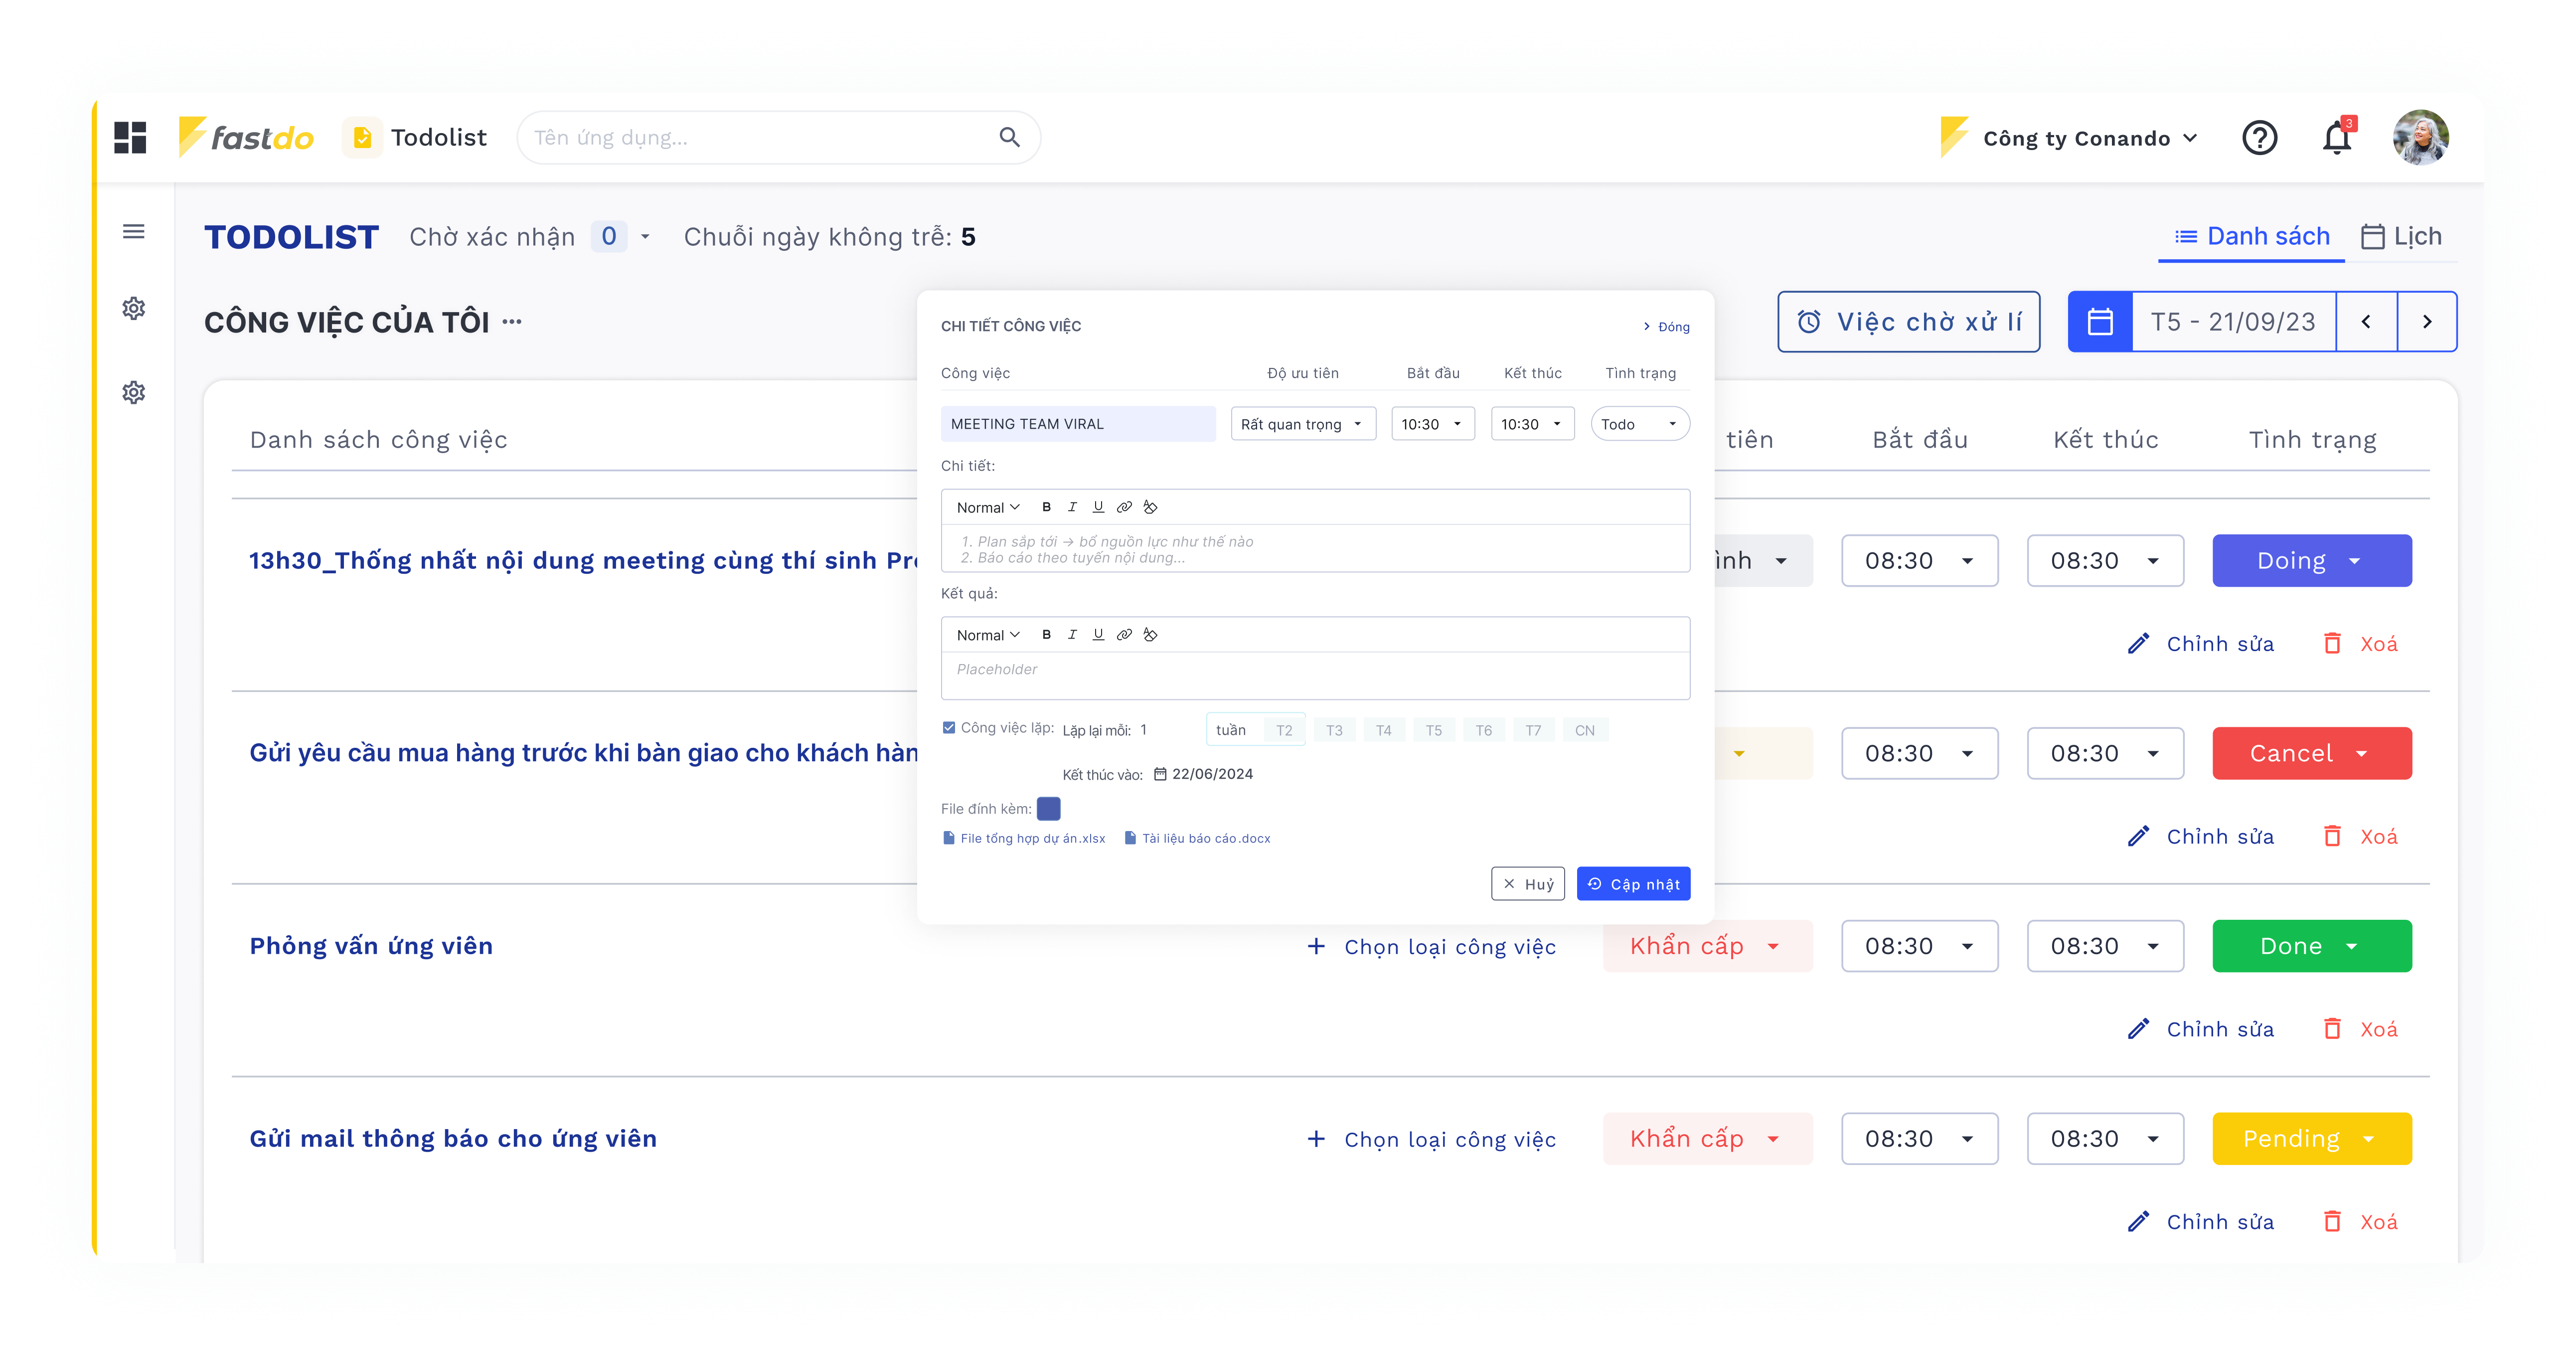Click the Todolist app icon
Screen dimensions: 2576x1354
click(x=362, y=138)
